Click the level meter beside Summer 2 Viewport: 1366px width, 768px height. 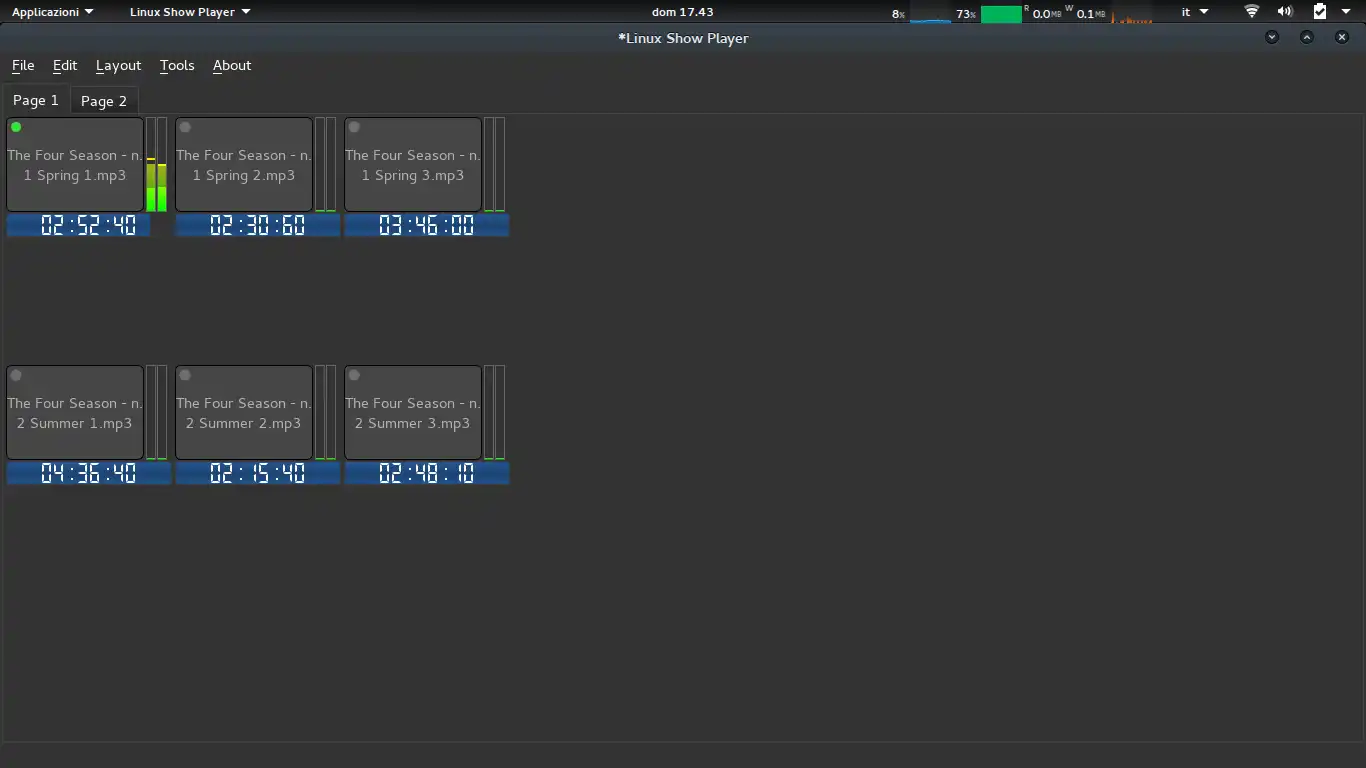pyautogui.click(x=326, y=413)
